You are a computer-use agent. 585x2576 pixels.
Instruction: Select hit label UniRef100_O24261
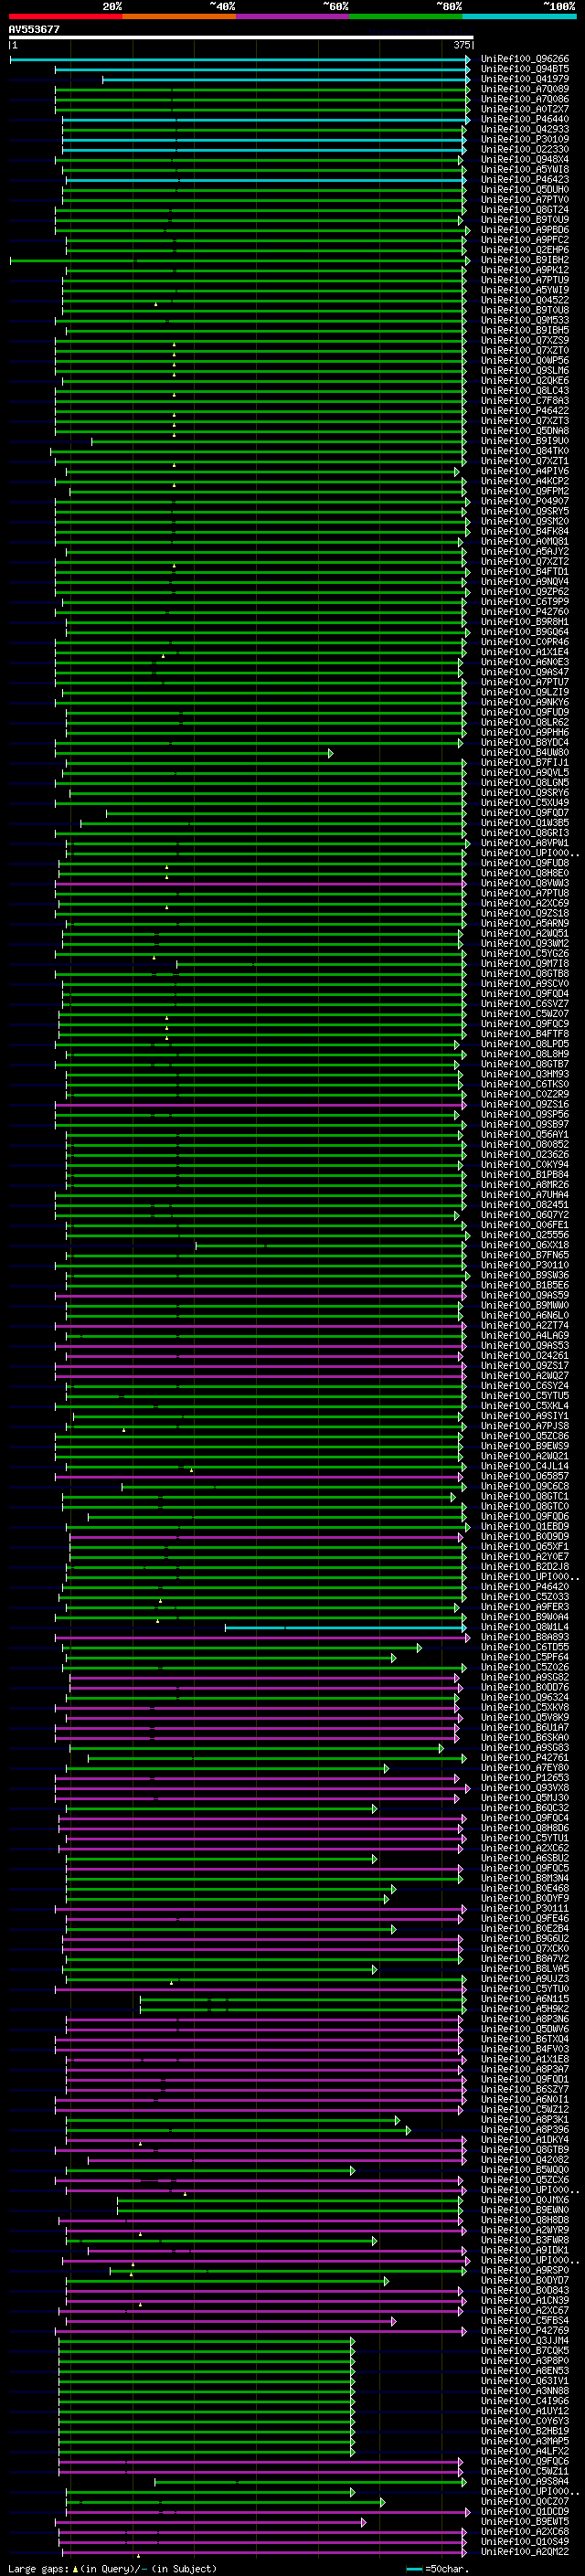pyautogui.click(x=524, y=1356)
